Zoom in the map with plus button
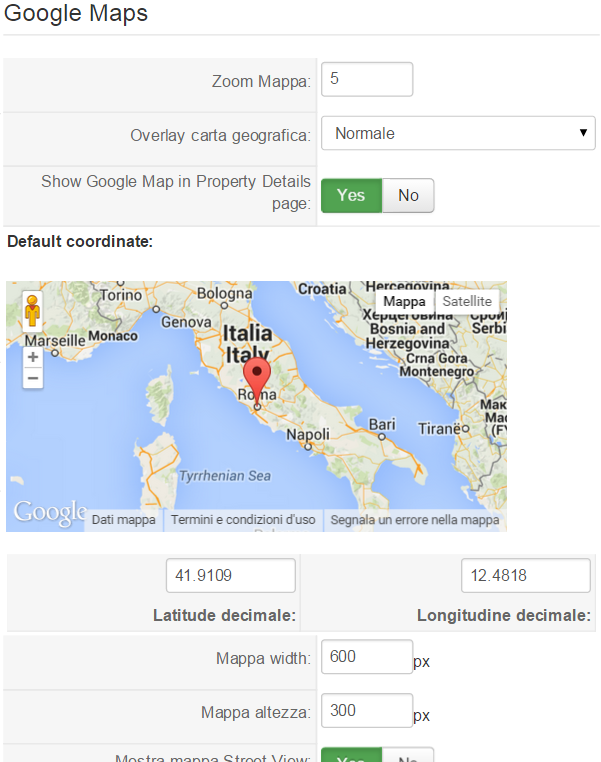Screen dimensions: 601x762 33,357
